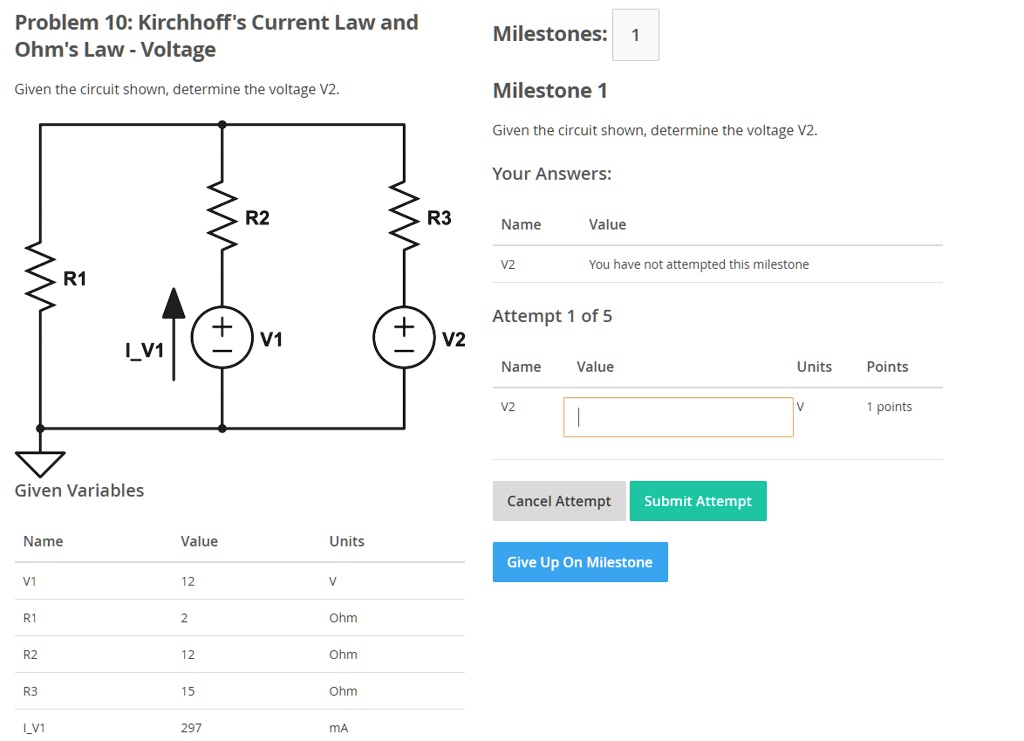The width and height of the screenshot is (1024, 741).
Task: Click the Attempt 1 of 5 header
Action: [553, 316]
